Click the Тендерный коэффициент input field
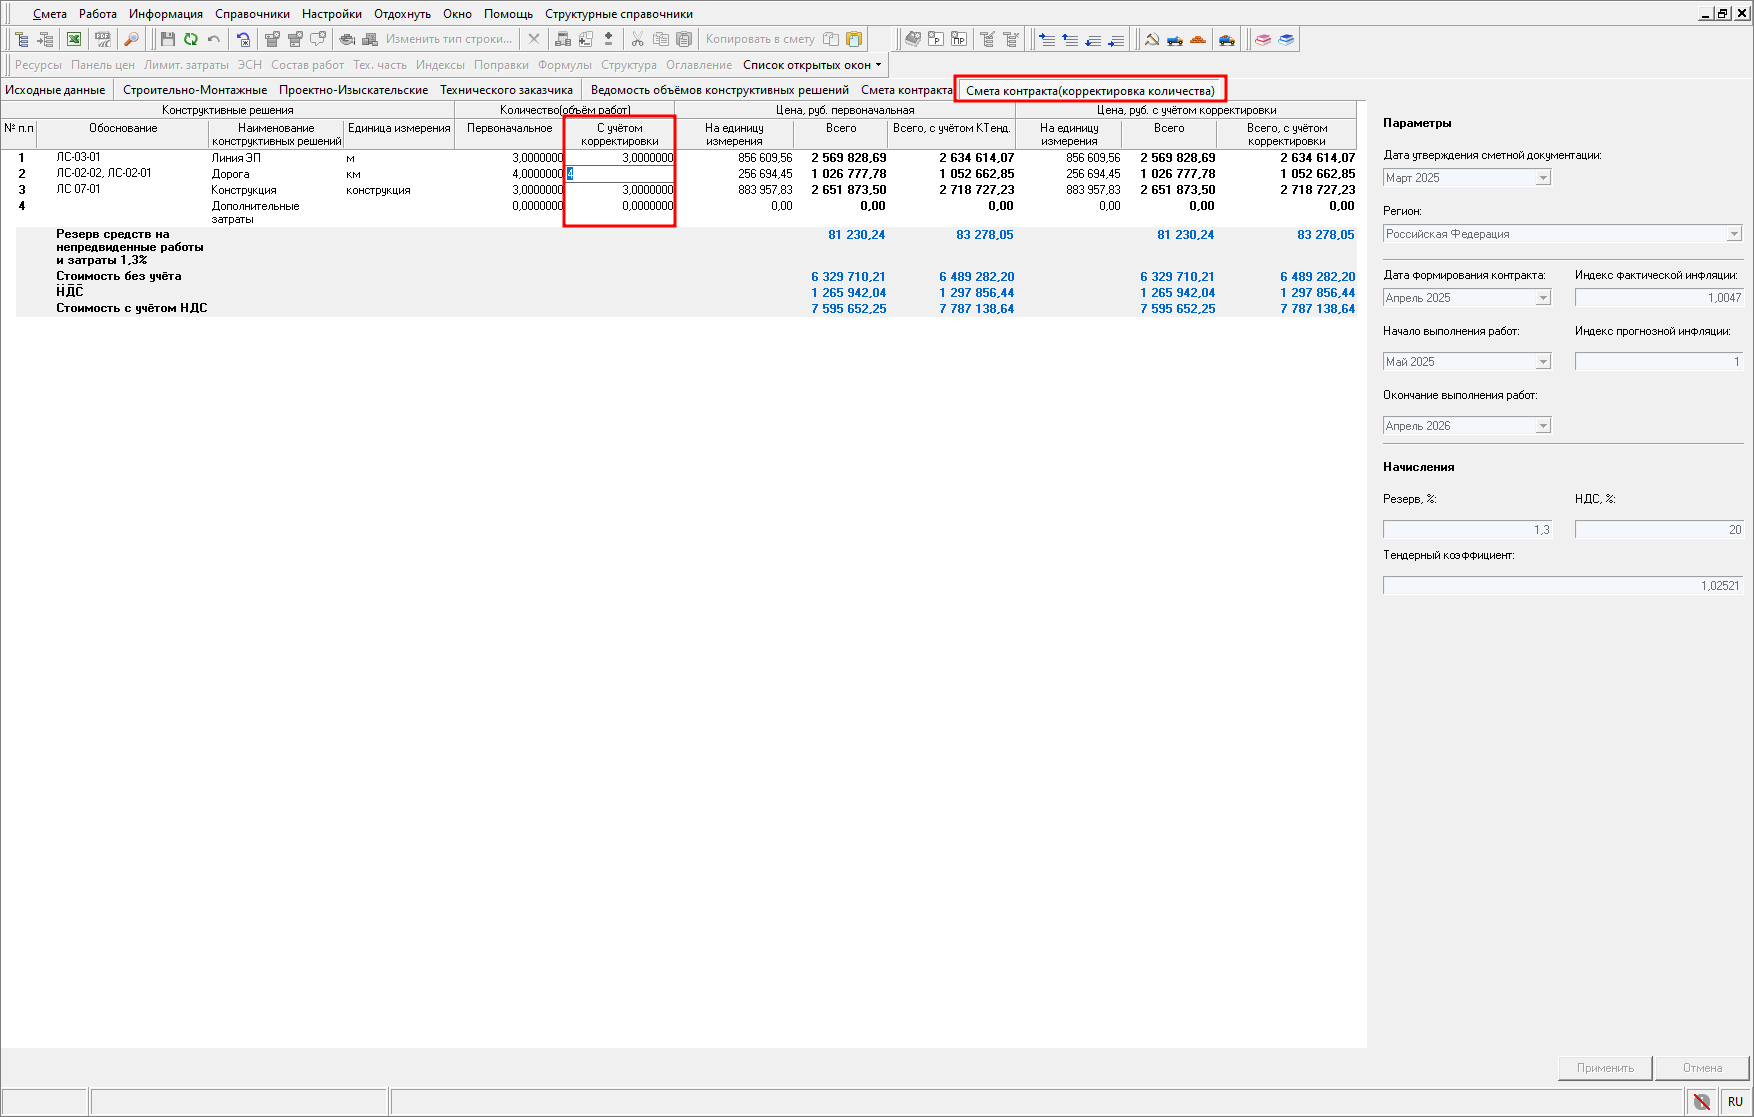This screenshot has width=1754, height=1117. pos(1562,586)
